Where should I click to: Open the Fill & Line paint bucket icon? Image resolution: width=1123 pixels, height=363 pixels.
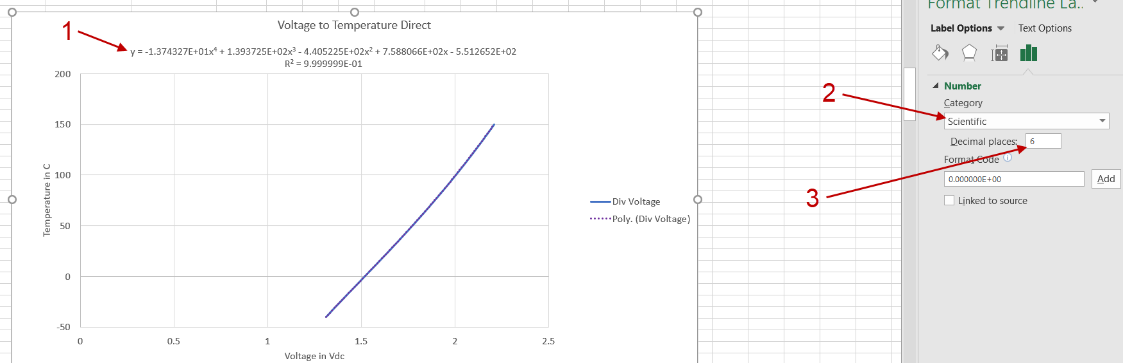point(940,54)
